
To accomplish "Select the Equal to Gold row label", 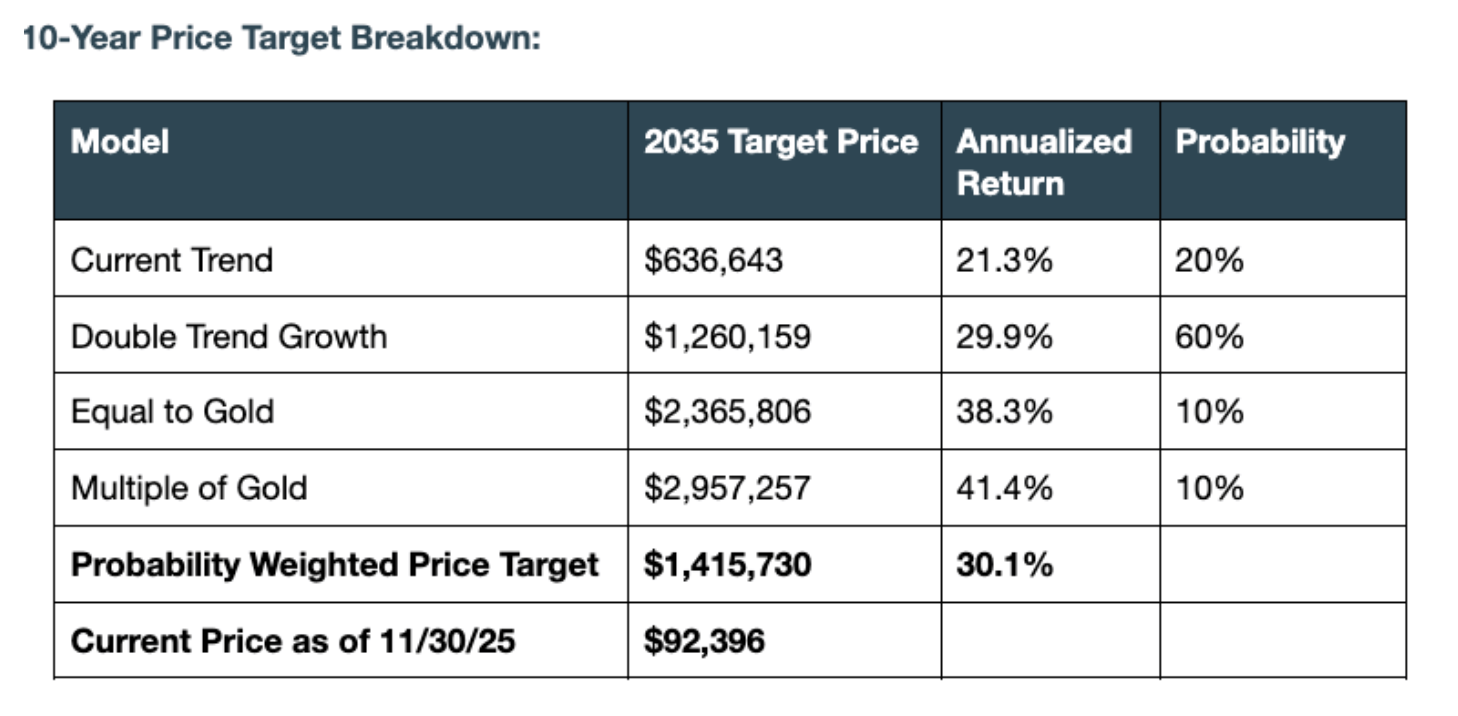I will pos(172,412).
